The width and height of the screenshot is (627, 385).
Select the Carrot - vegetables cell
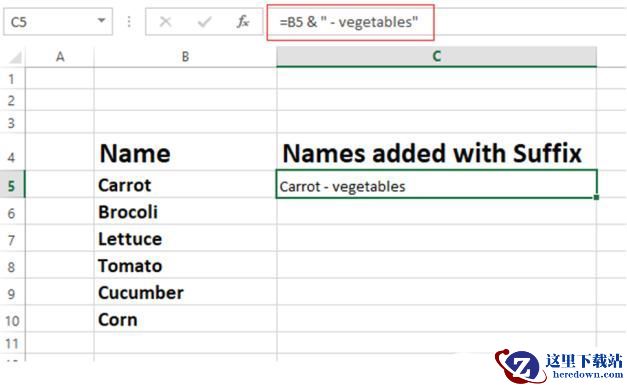point(436,184)
